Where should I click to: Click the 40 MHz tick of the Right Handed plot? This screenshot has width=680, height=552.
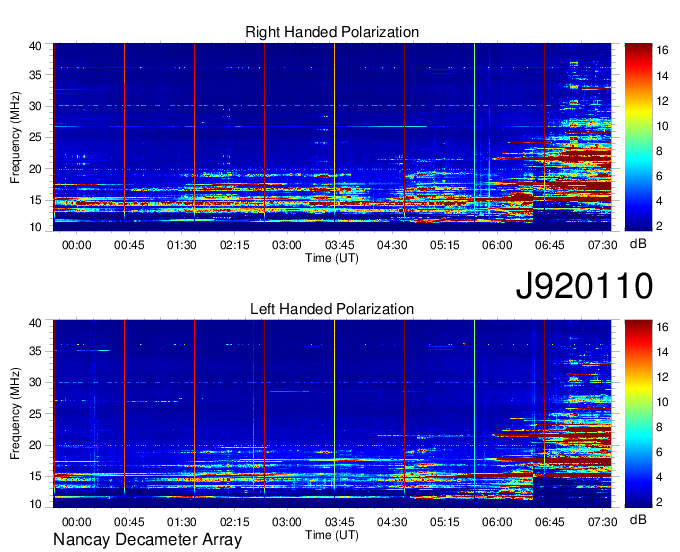[x=35, y=46]
